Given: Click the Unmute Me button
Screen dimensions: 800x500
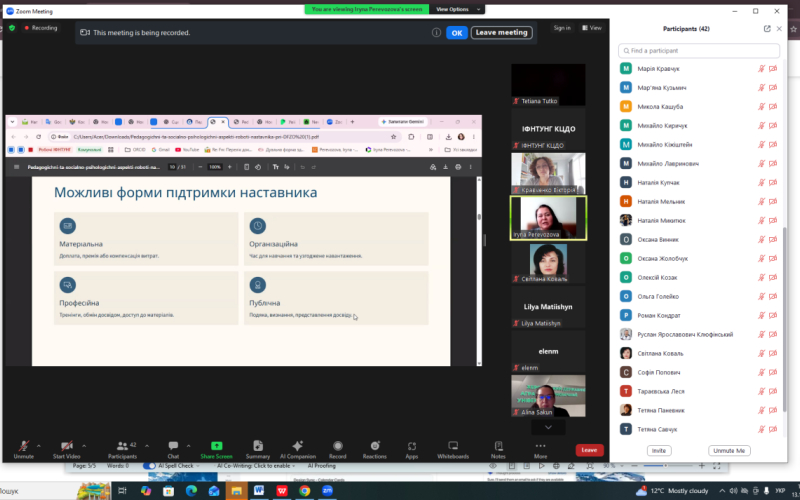Looking at the screenshot, I should coord(729,451).
